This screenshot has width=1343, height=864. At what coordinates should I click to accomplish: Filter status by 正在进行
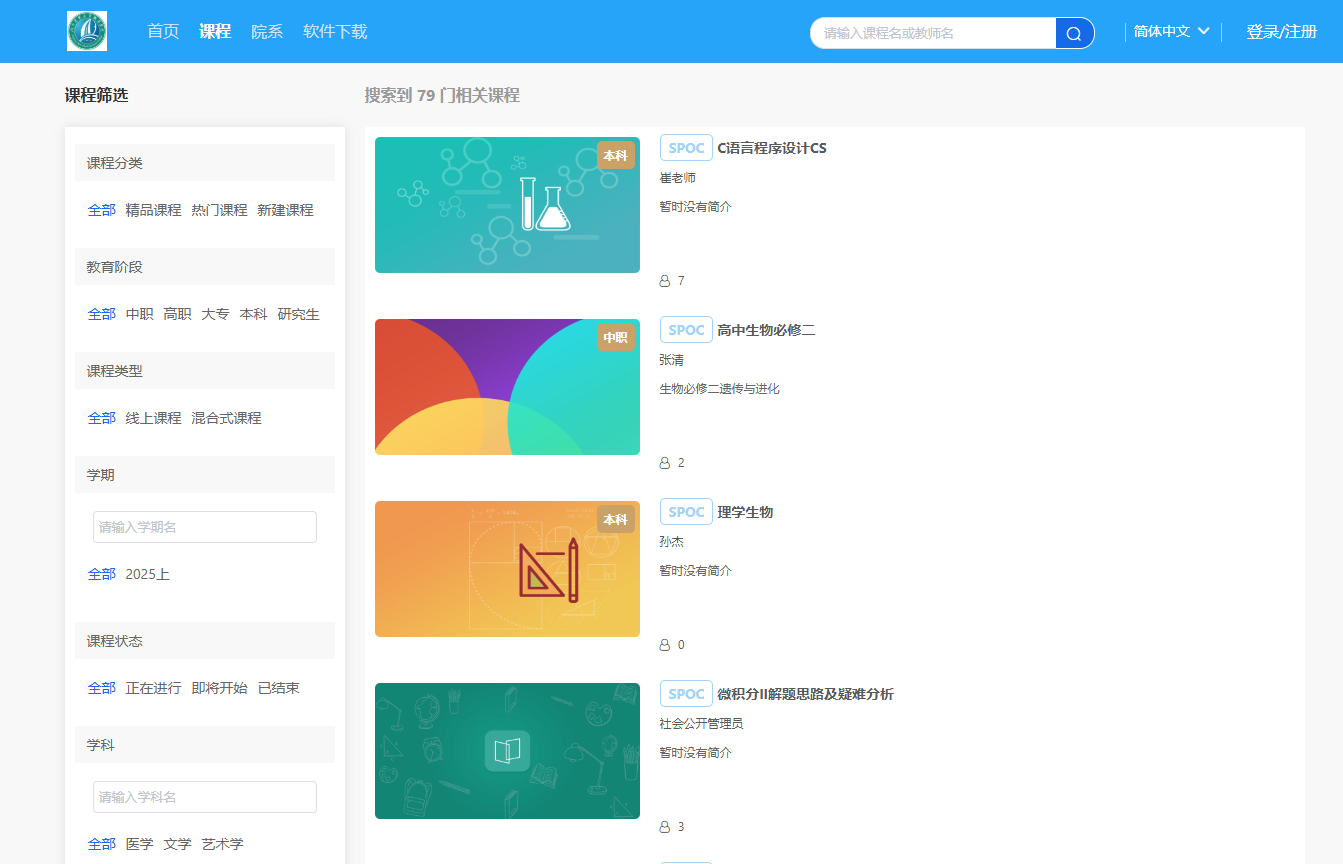pos(154,688)
